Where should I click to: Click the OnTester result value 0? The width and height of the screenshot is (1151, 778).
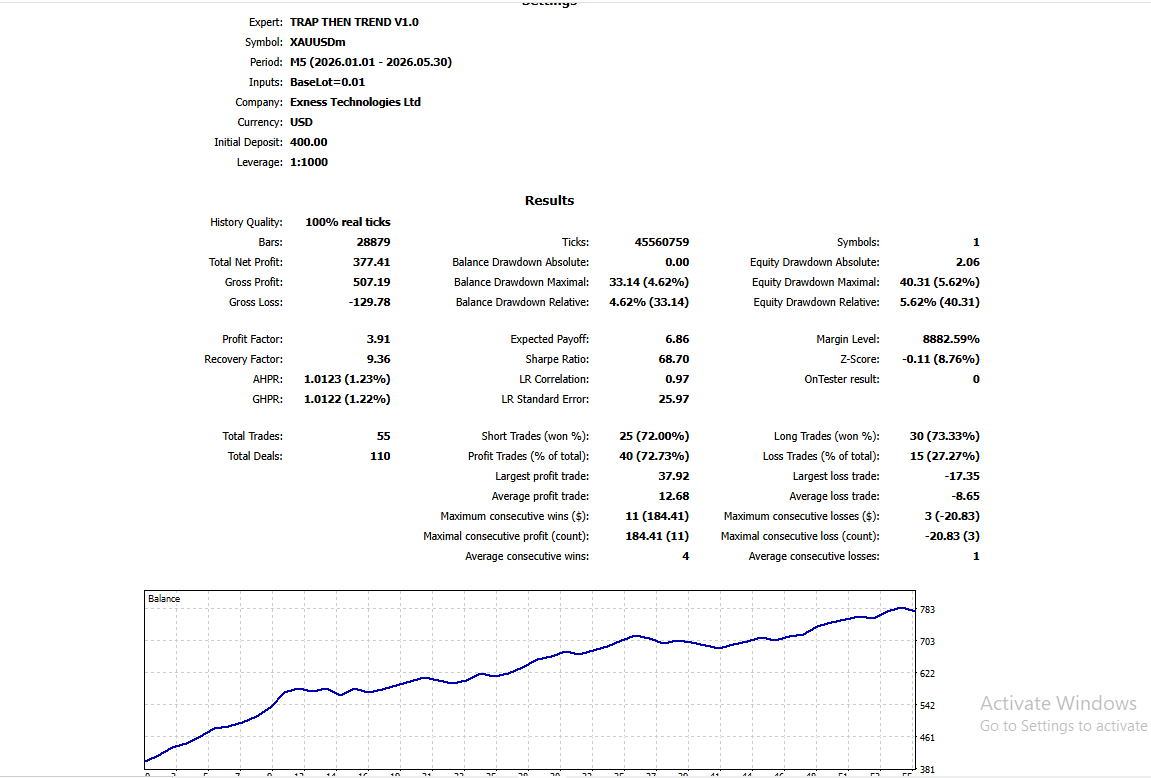pos(976,379)
